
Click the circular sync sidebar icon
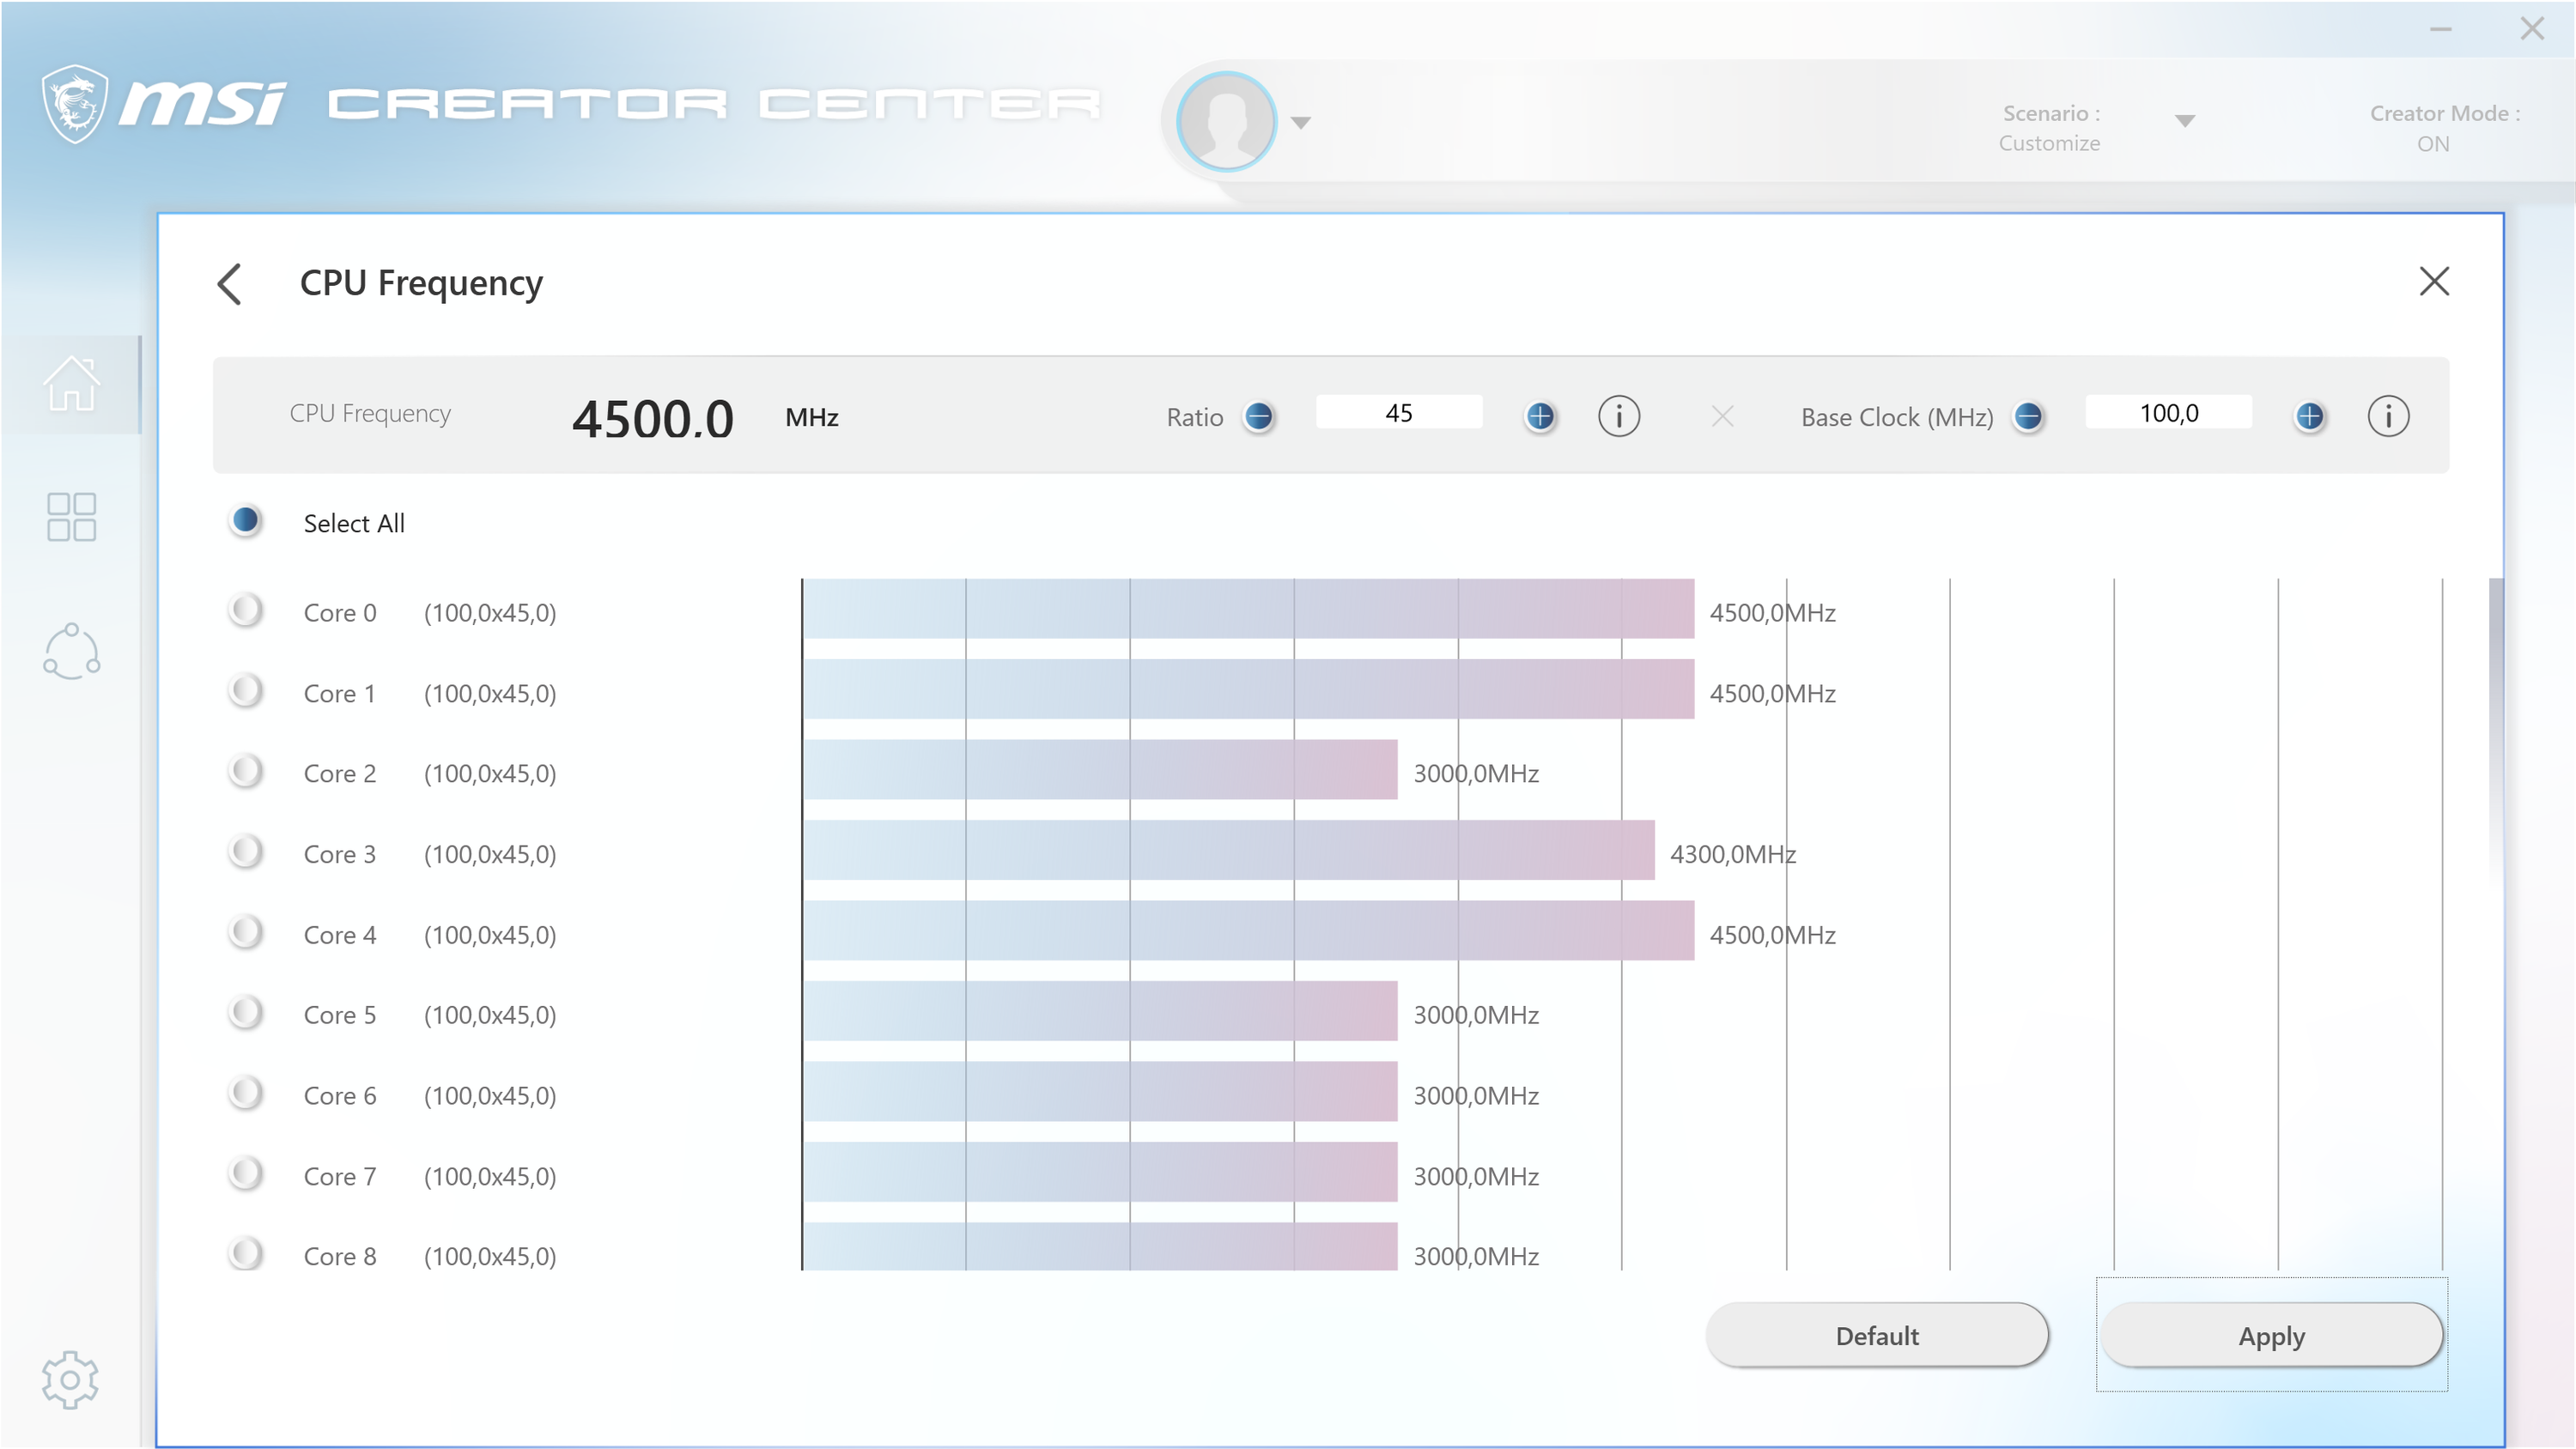pos(71,652)
